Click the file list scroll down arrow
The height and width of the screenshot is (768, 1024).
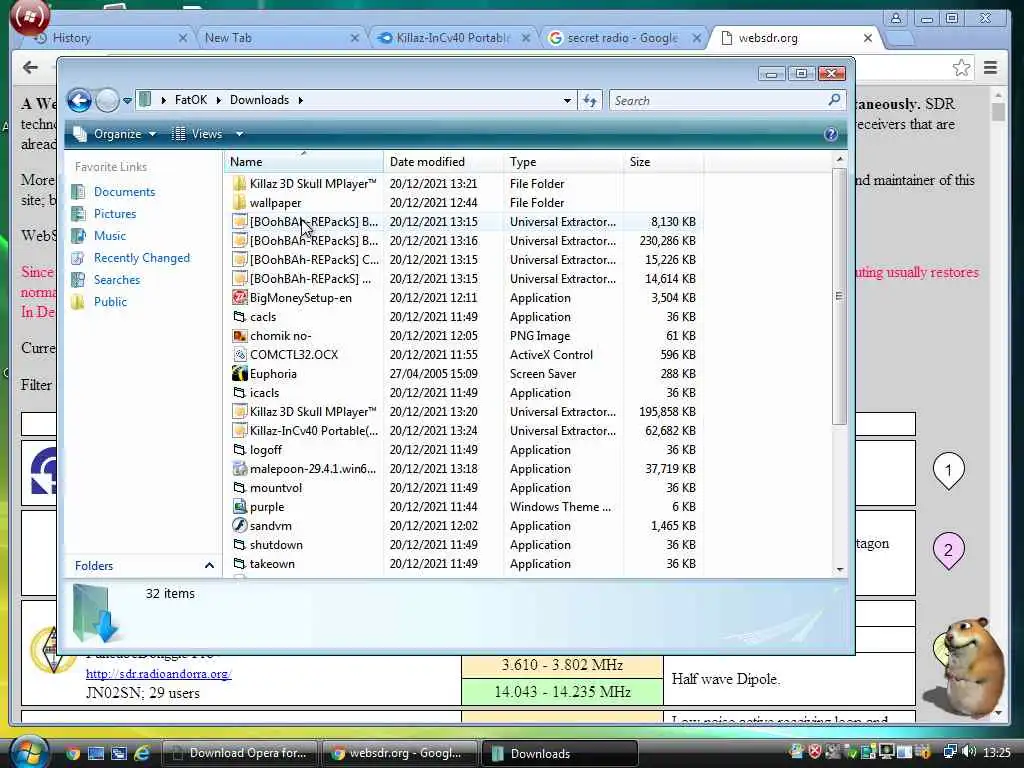pyautogui.click(x=840, y=569)
